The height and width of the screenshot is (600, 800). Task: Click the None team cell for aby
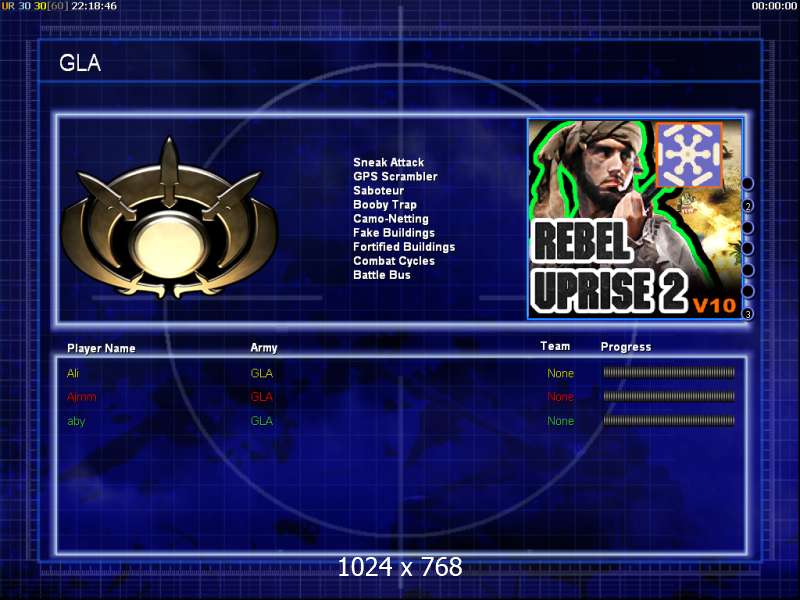point(560,421)
